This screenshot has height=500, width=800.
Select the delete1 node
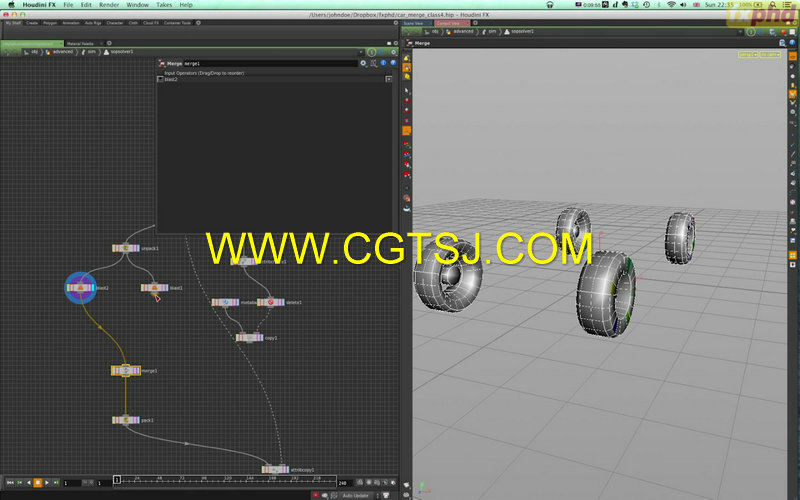271,302
